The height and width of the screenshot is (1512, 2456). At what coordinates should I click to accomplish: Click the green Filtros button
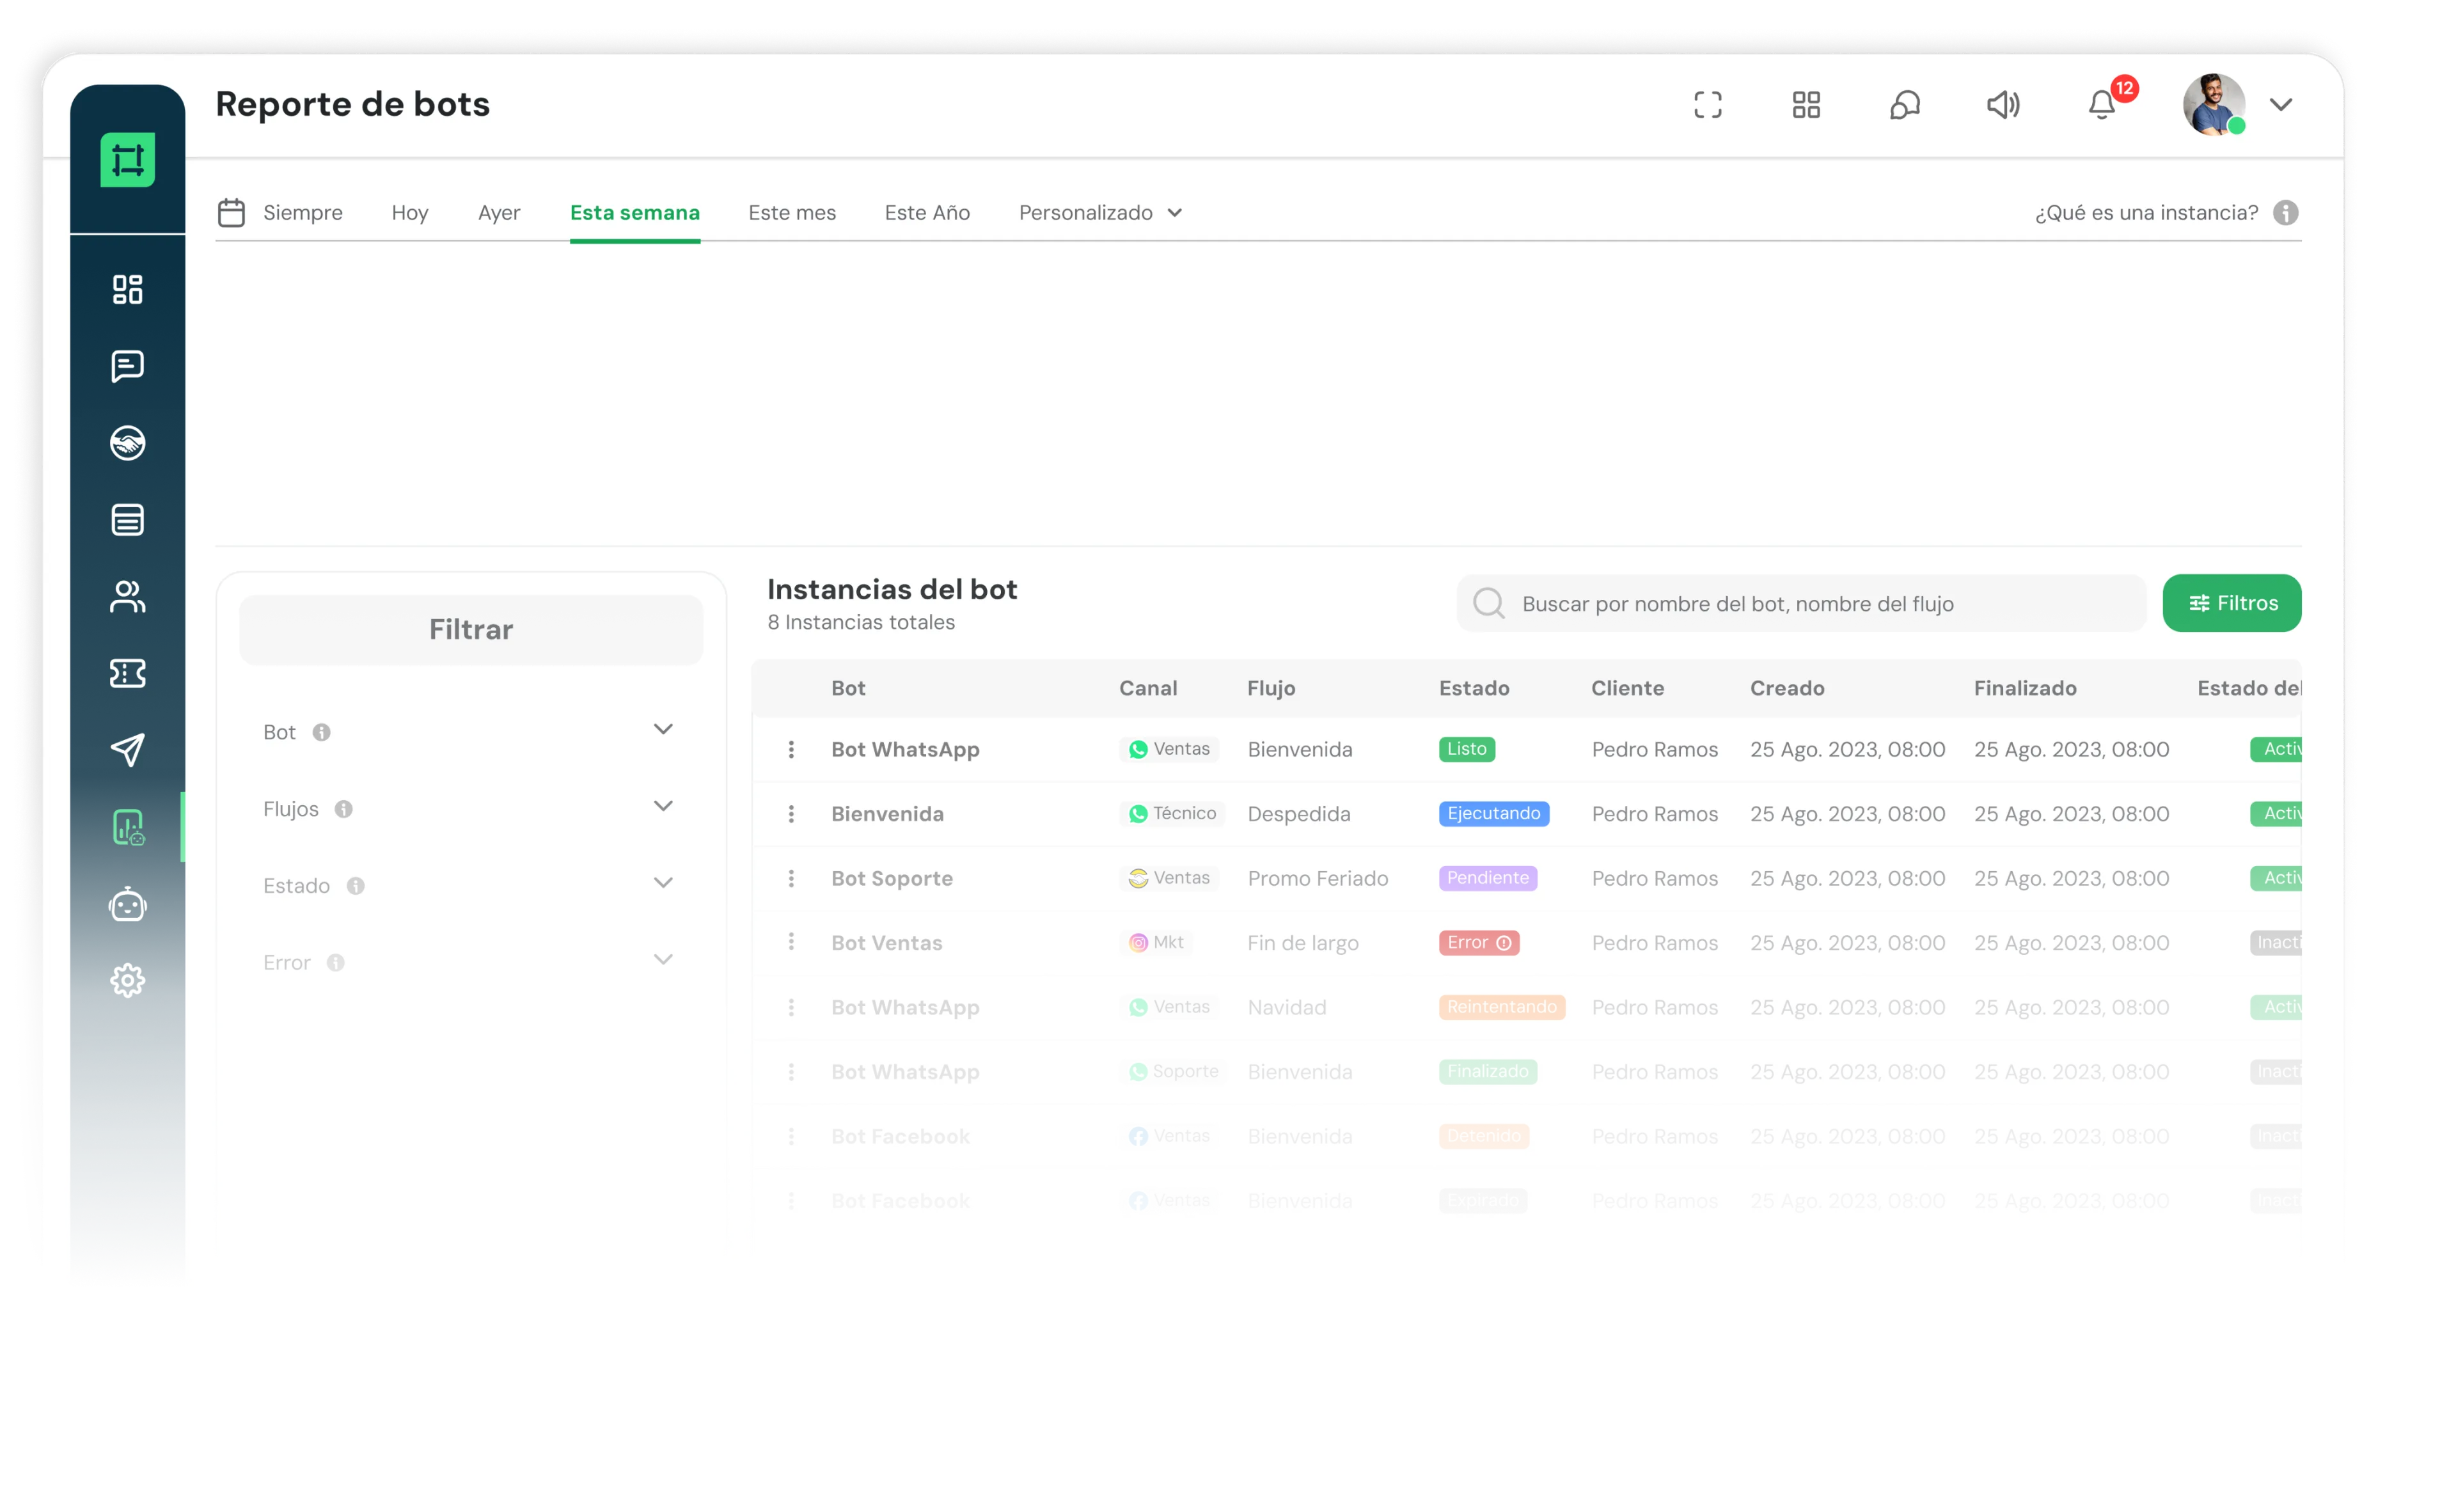coord(2232,603)
